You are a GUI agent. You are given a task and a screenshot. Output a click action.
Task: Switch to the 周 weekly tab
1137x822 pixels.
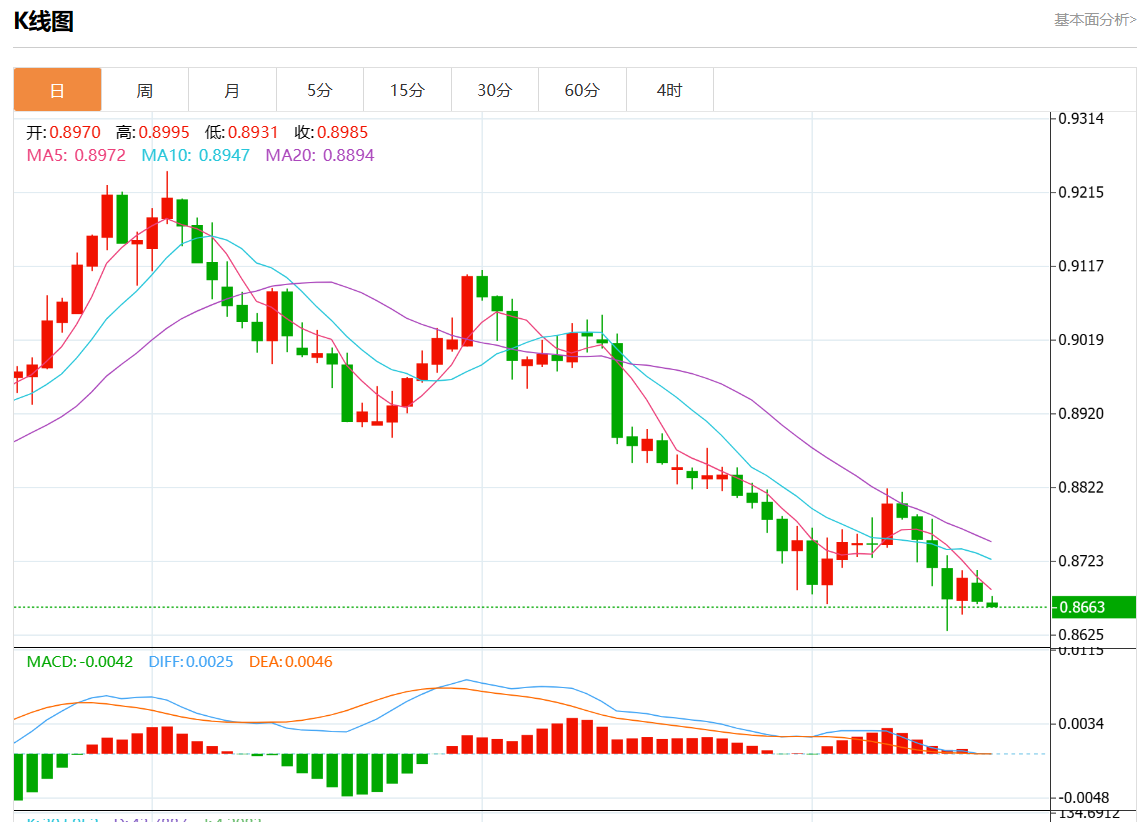pos(145,90)
